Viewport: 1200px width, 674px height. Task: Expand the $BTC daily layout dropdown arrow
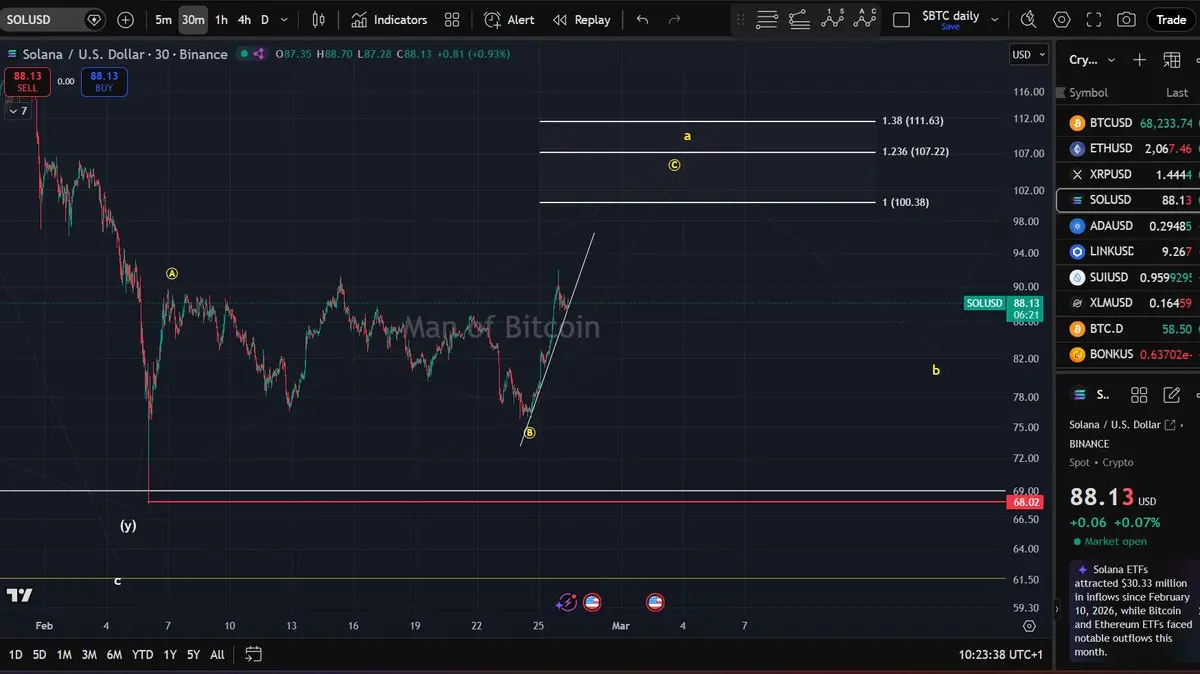tap(995, 19)
